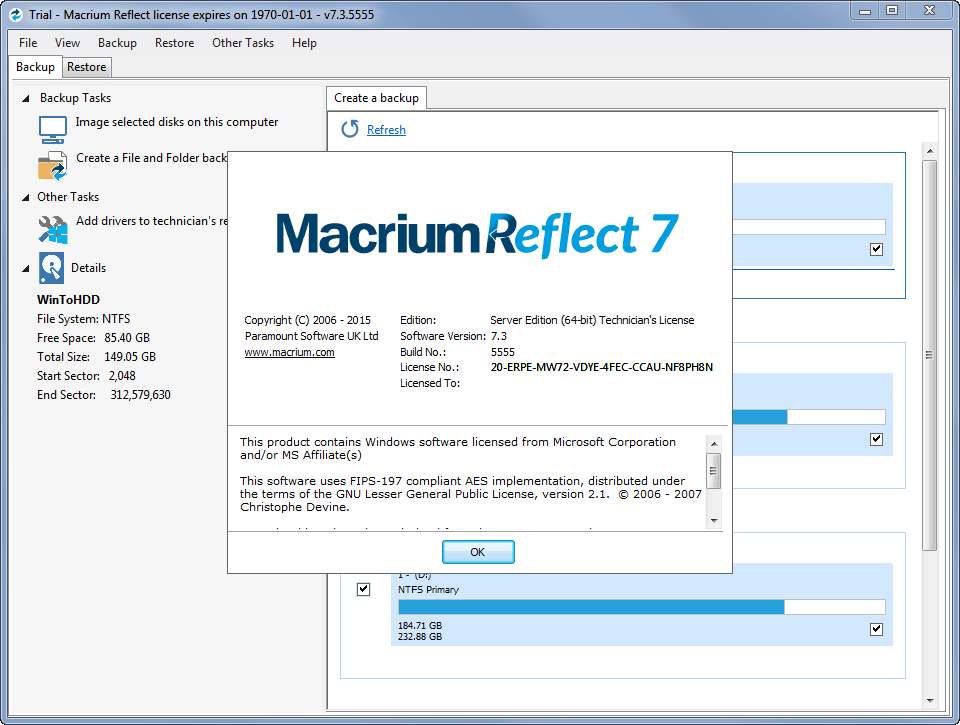The width and height of the screenshot is (960, 725).
Task: Close the Macrium Reflect window
Action: point(929,10)
